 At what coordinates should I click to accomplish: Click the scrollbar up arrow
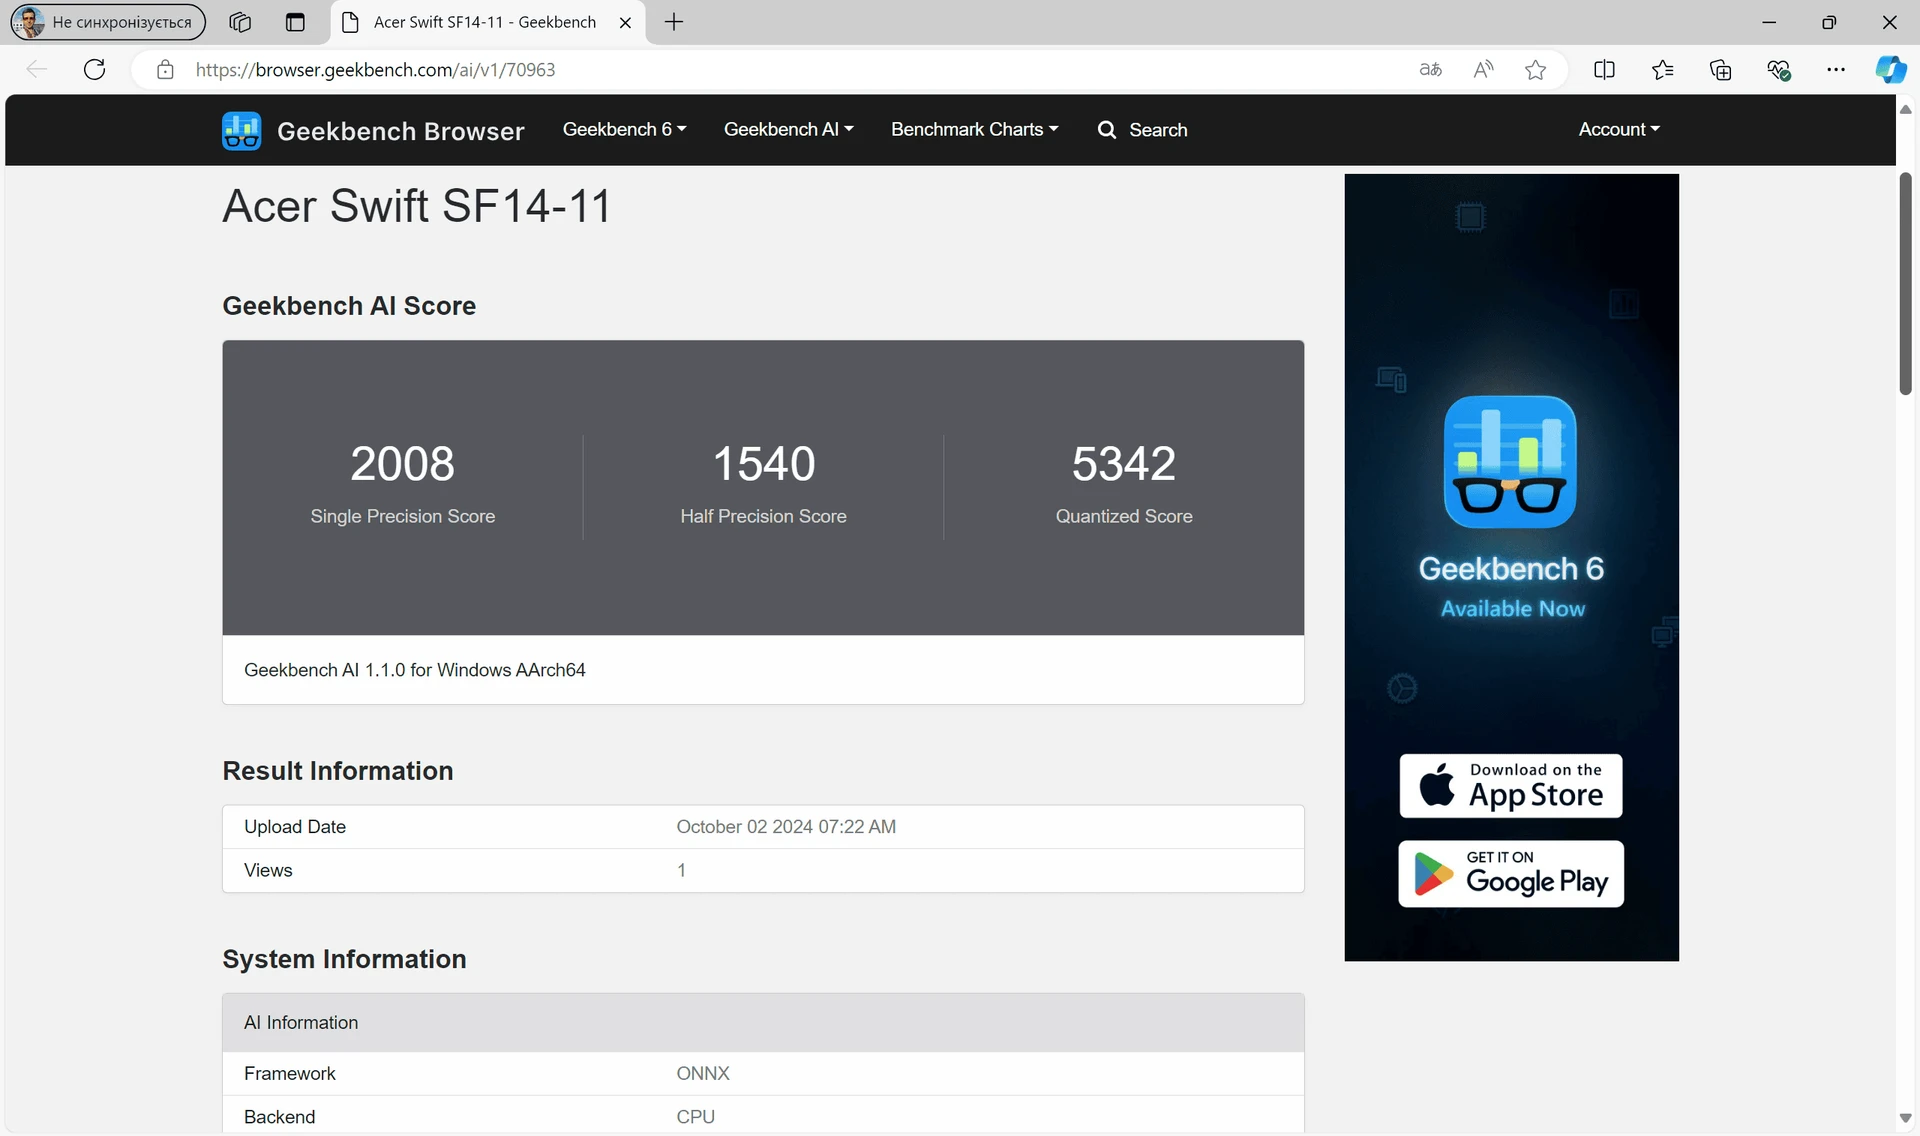pos(1905,109)
